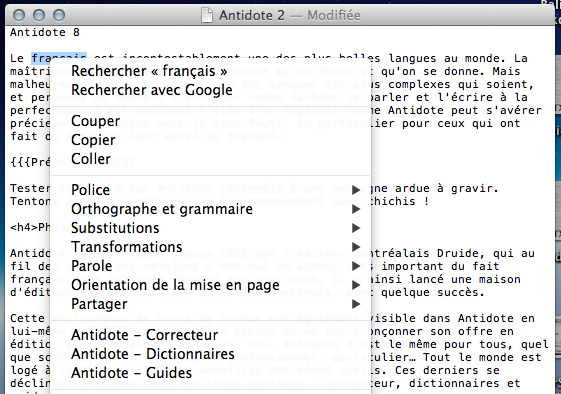Open Antidote – Dictionnaires from menu
The width and height of the screenshot is (561, 394).
[x=210, y=354]
